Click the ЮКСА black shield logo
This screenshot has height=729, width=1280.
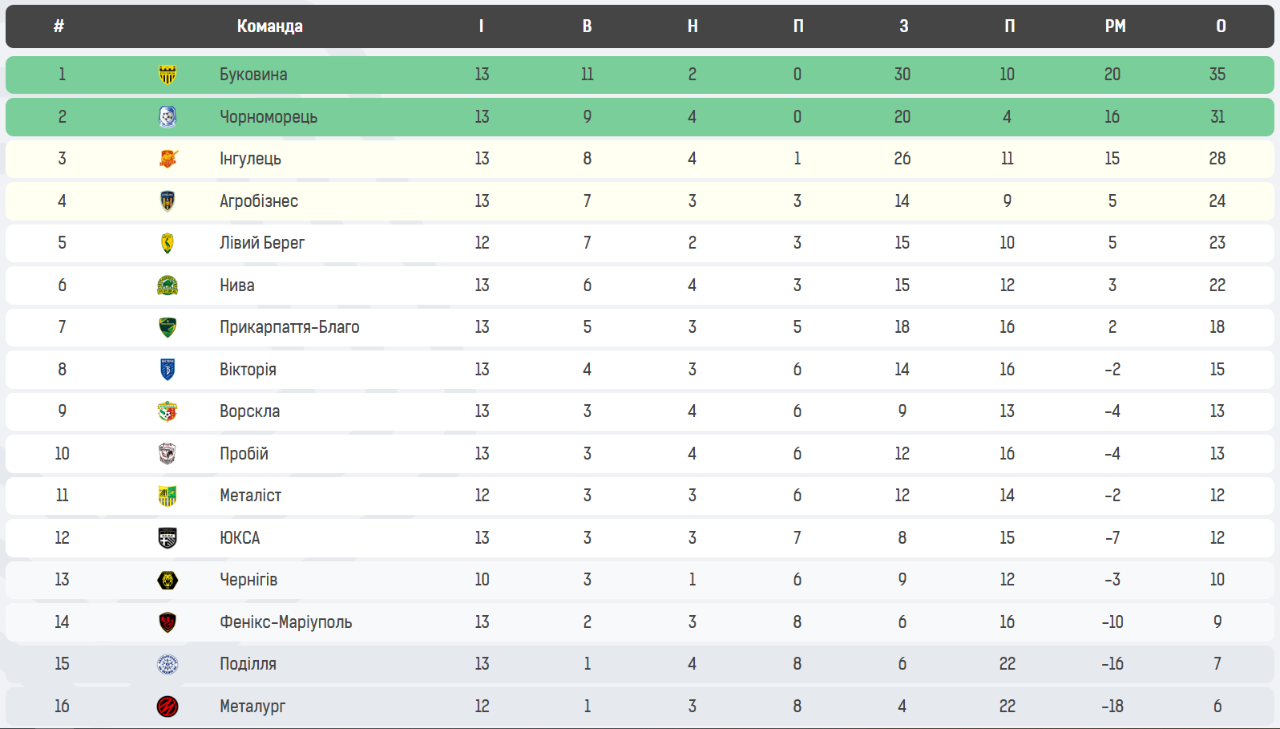(168, 538)
